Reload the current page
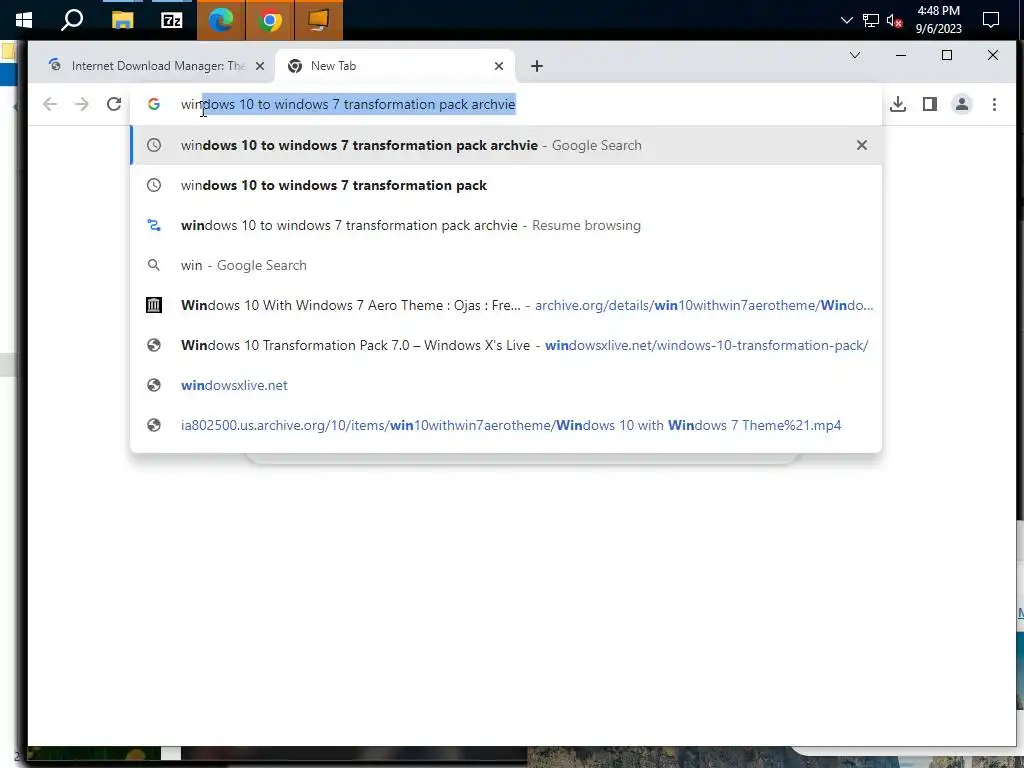Viewport: 1024px width, 768px height. point(114,104)
